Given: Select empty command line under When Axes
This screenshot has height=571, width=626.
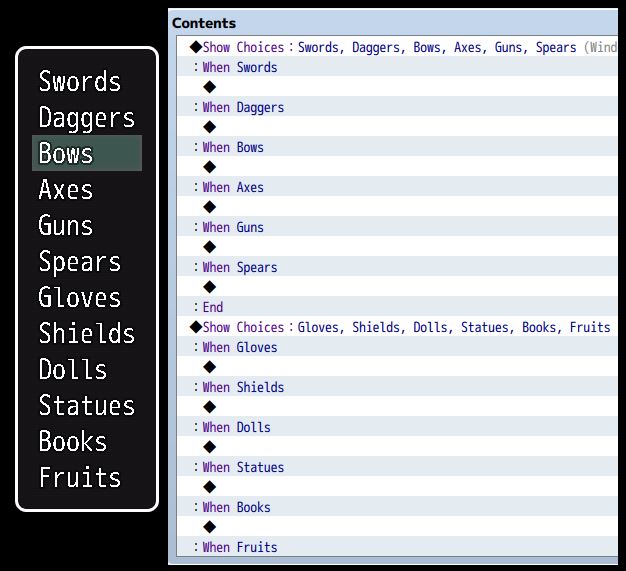Looking at the screenshot, I should [397, 206].
